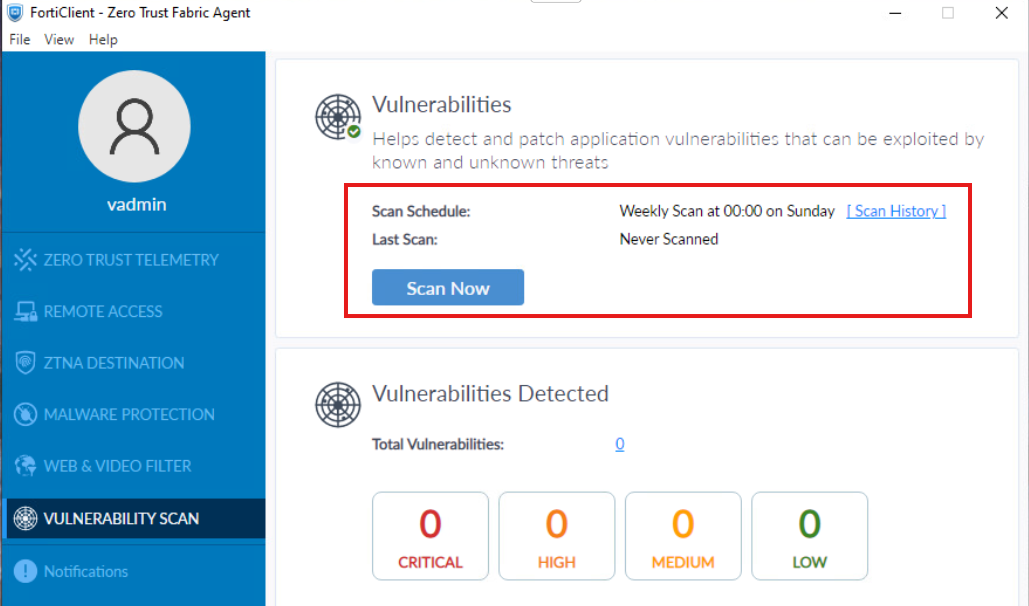Open the Scan History link
The height and width of the screenshot is (606, 1029).
896,211
